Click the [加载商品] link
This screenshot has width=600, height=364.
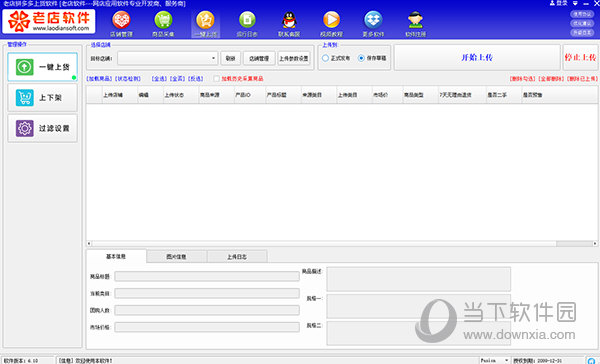[99, 79]
